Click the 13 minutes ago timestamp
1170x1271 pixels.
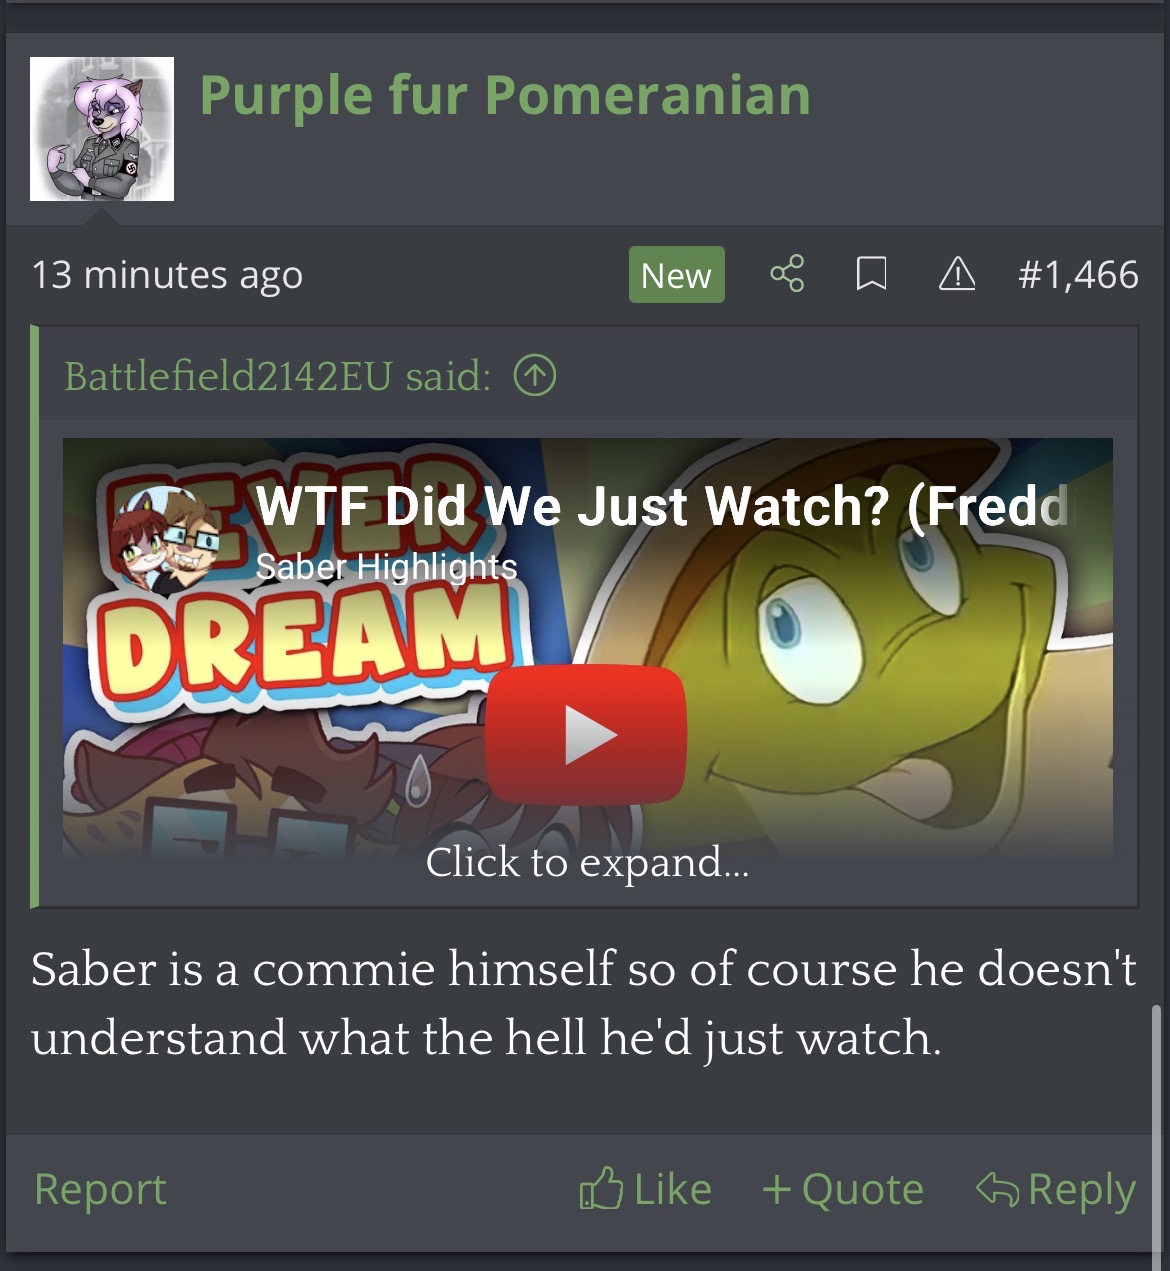[x=167, y=274]
